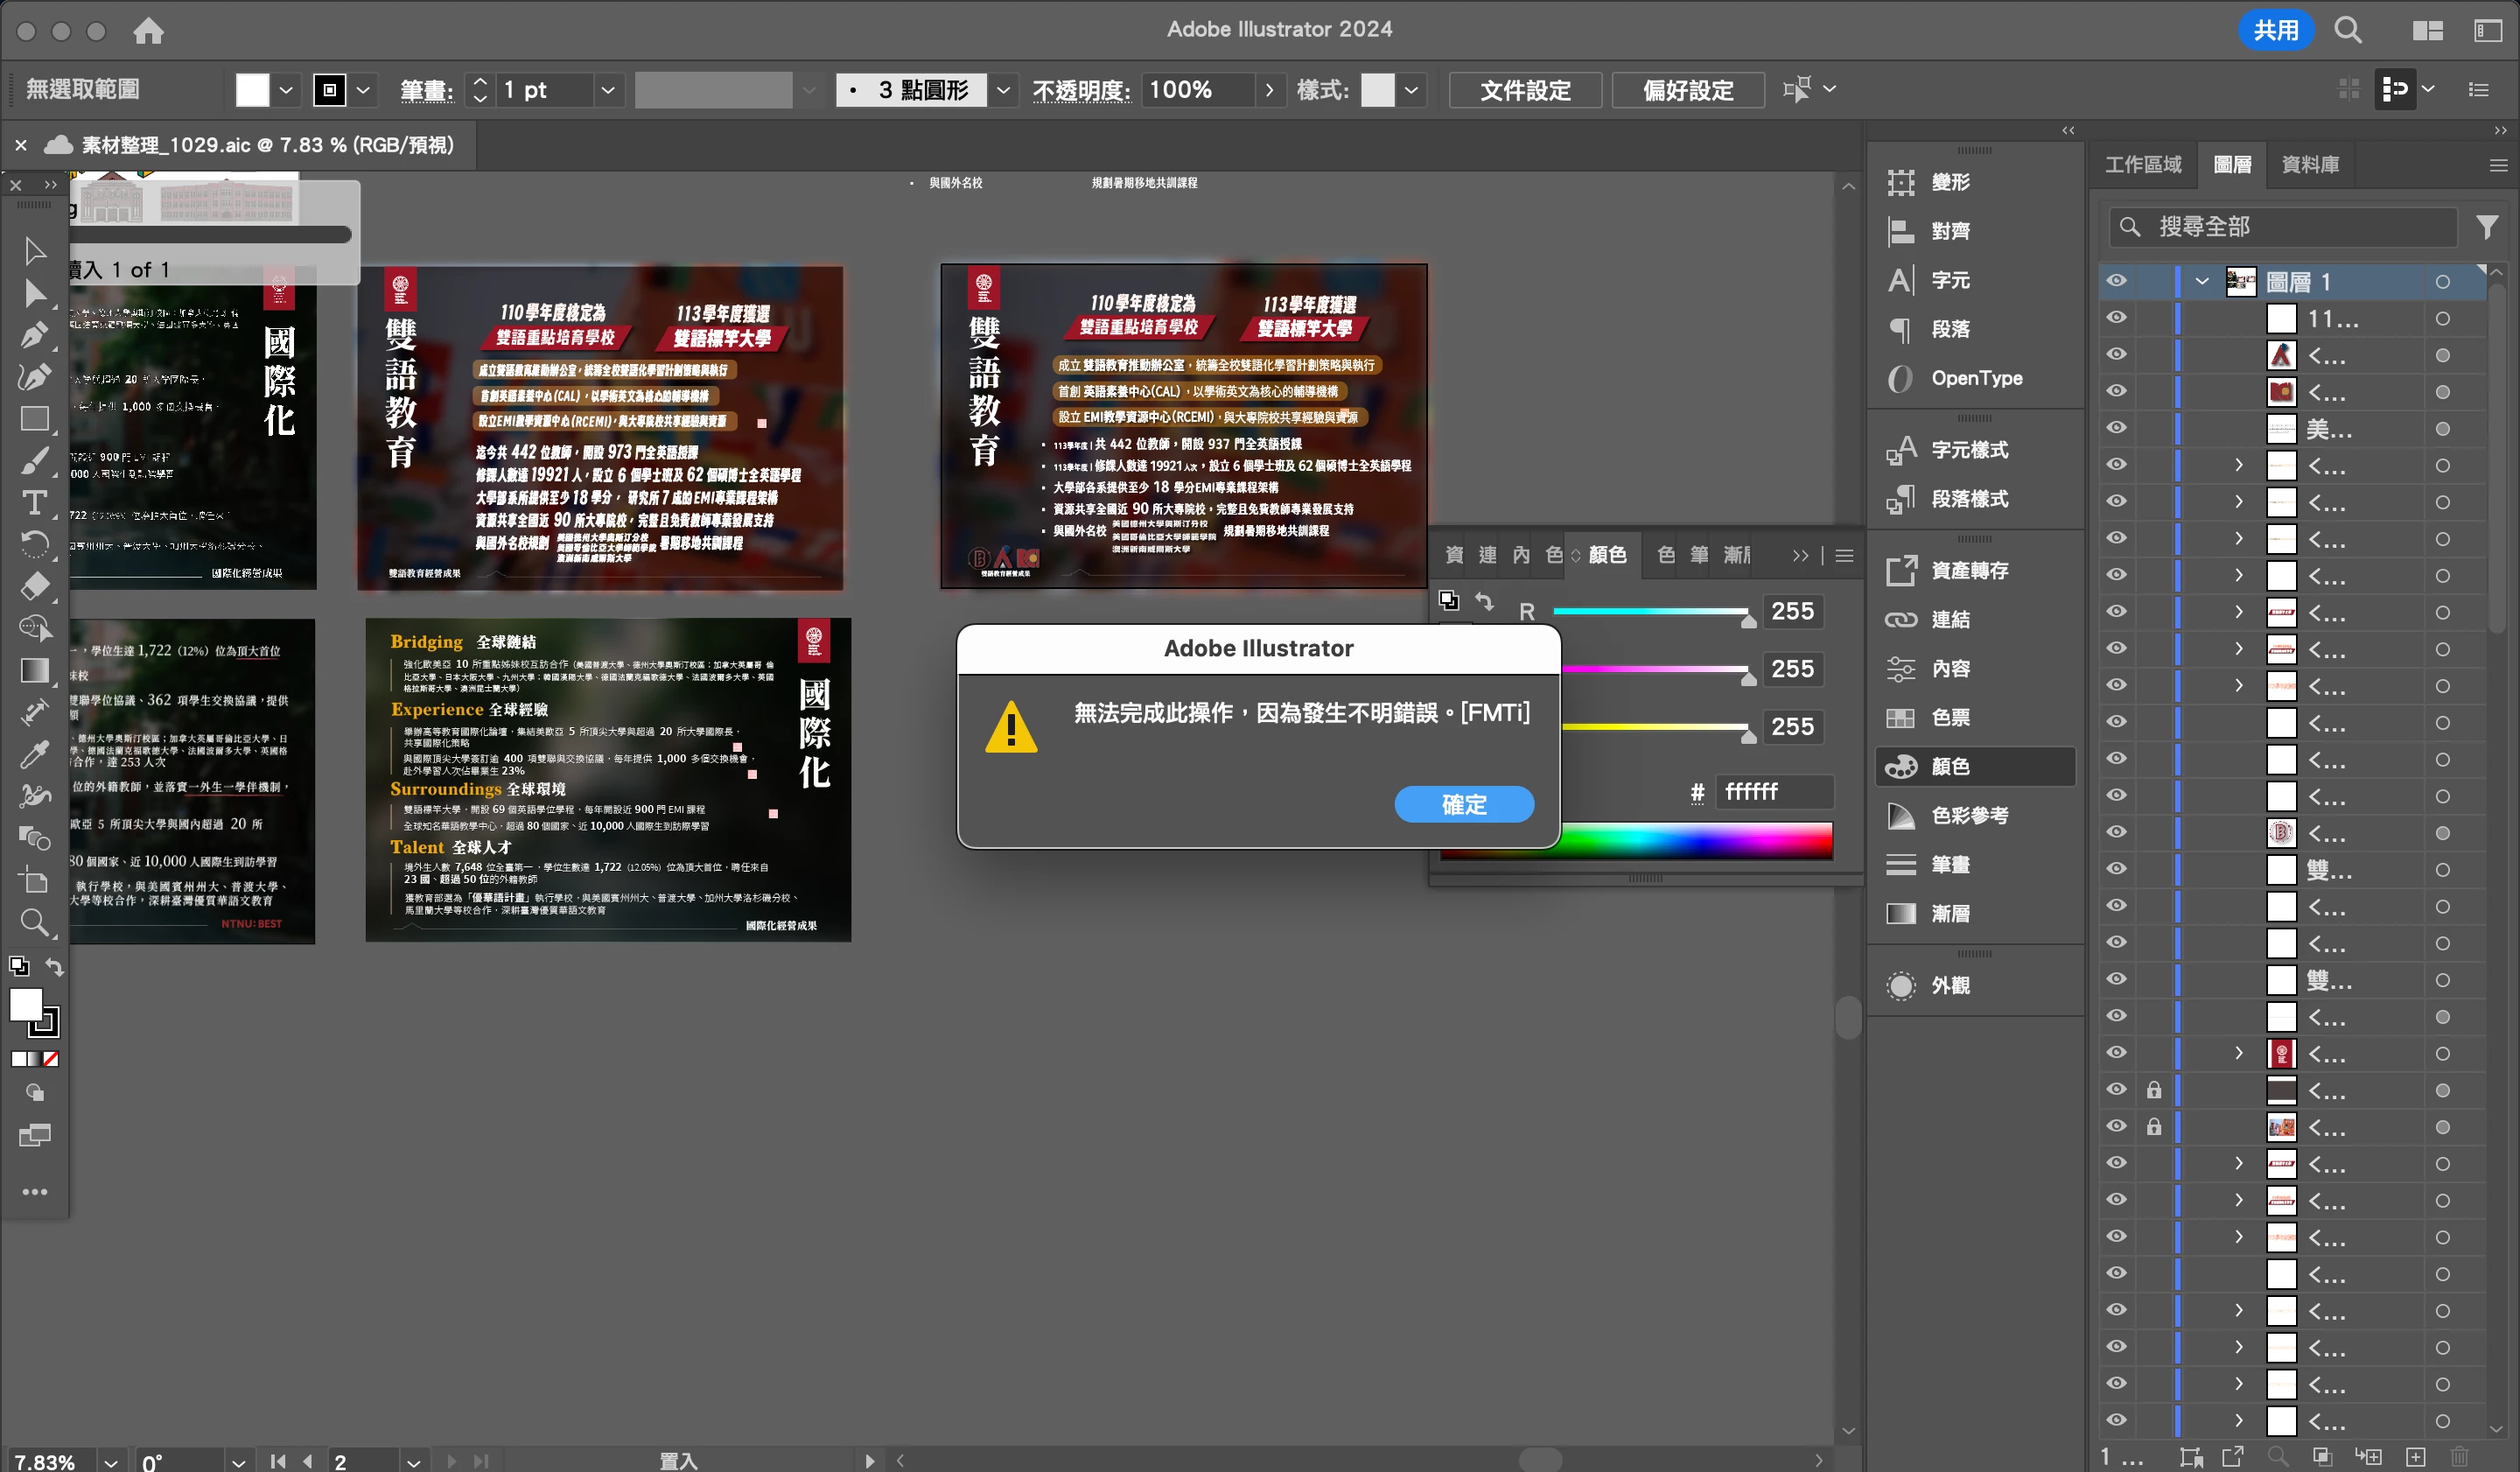This screenshot has height=1472, width=2520.
Task: Open the 變形 (Transform) panel
Action: coord(1950,182)
